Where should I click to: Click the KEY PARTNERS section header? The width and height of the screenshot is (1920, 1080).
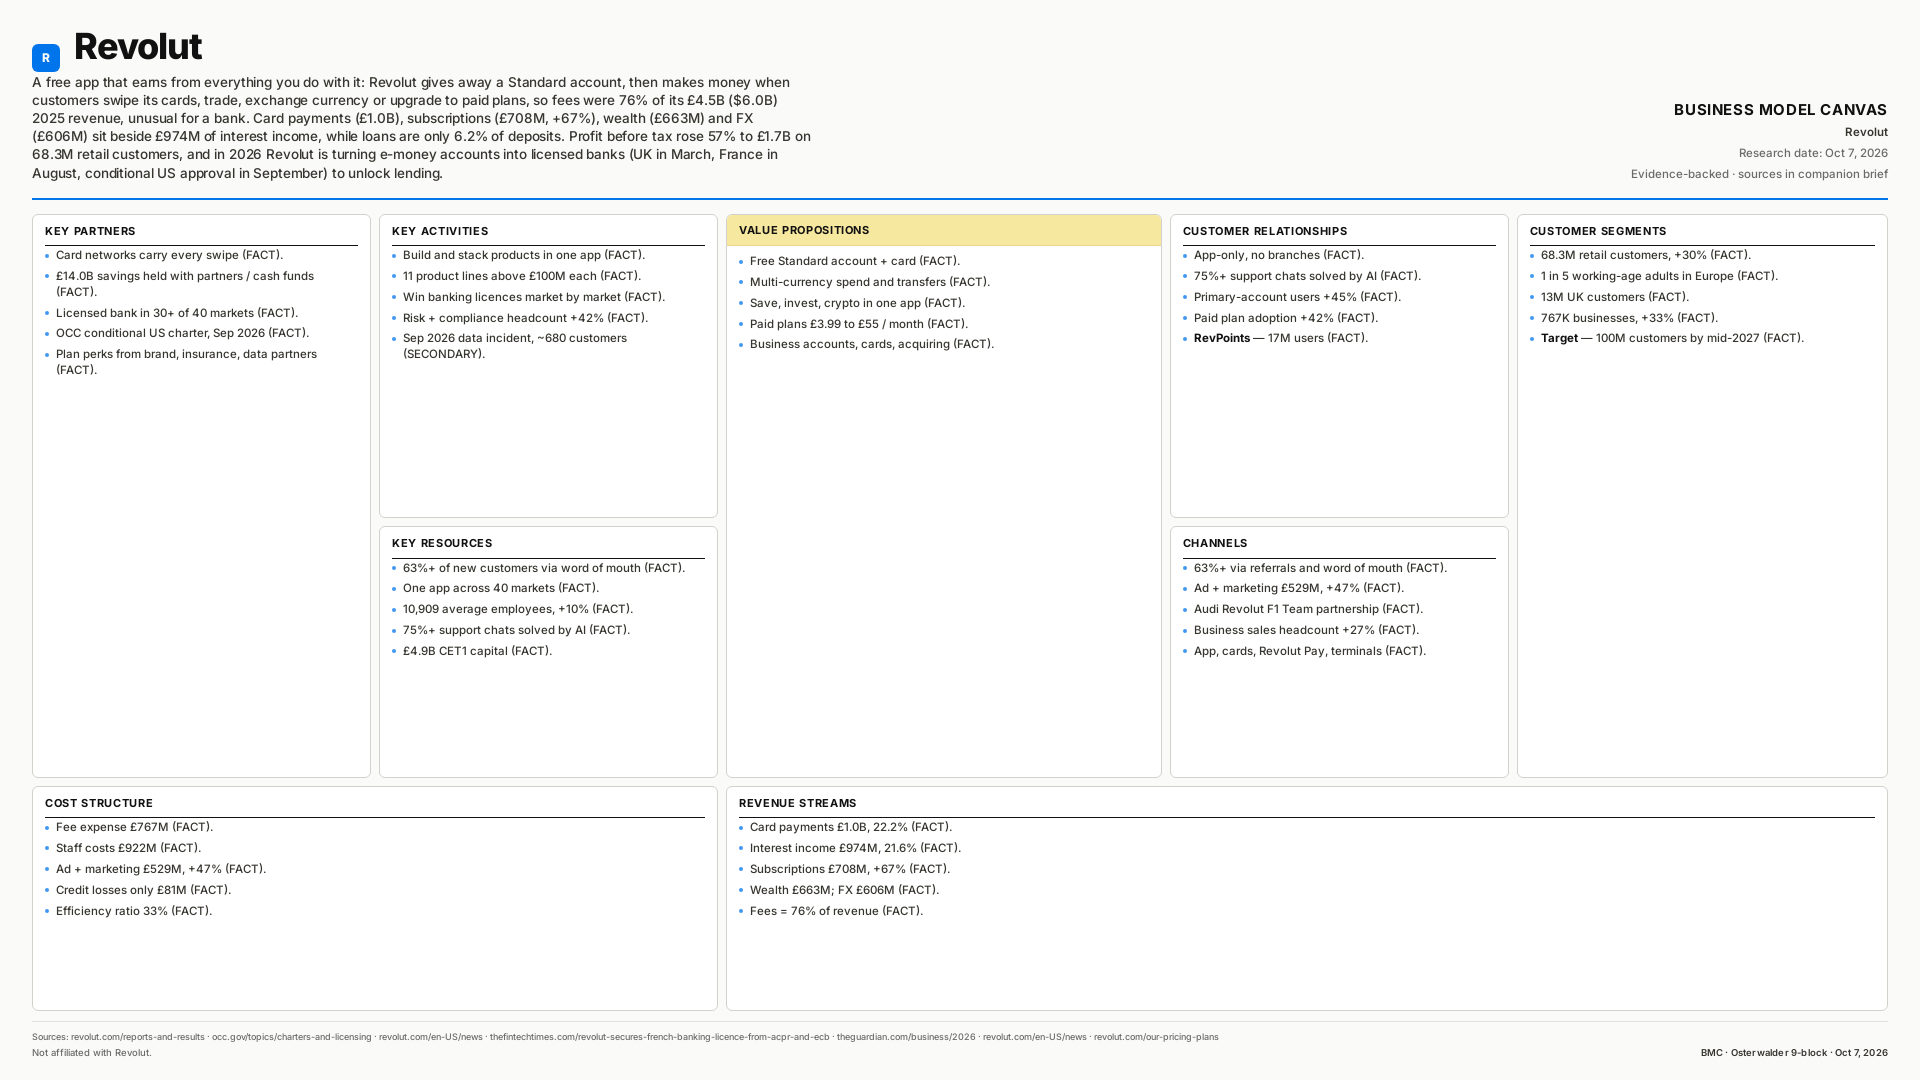pos(90,231)
